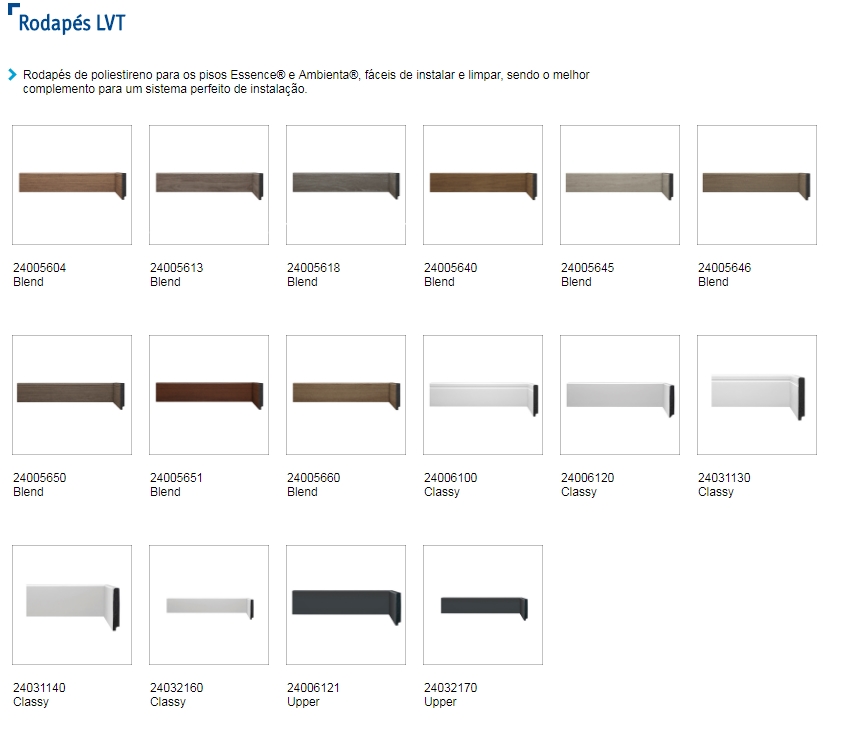Click the Blend label under 24005651
The height and width of the screenshot is (729, 849).
tap(165, 492)
